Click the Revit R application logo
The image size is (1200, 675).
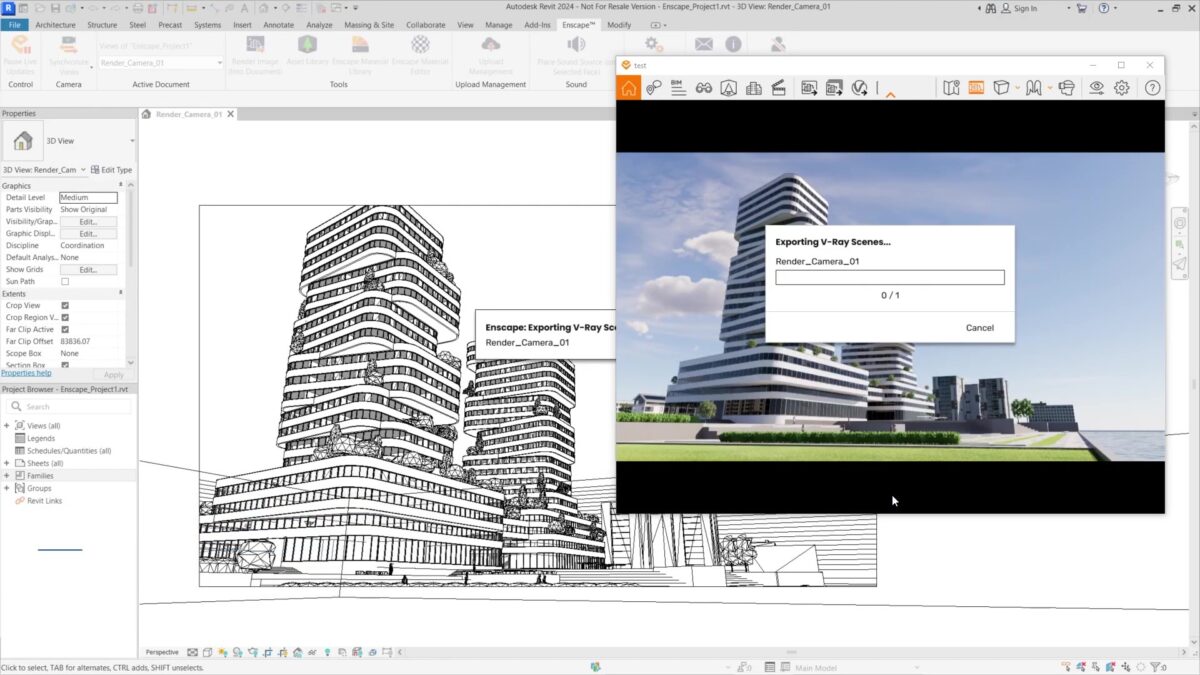[9, 8]
